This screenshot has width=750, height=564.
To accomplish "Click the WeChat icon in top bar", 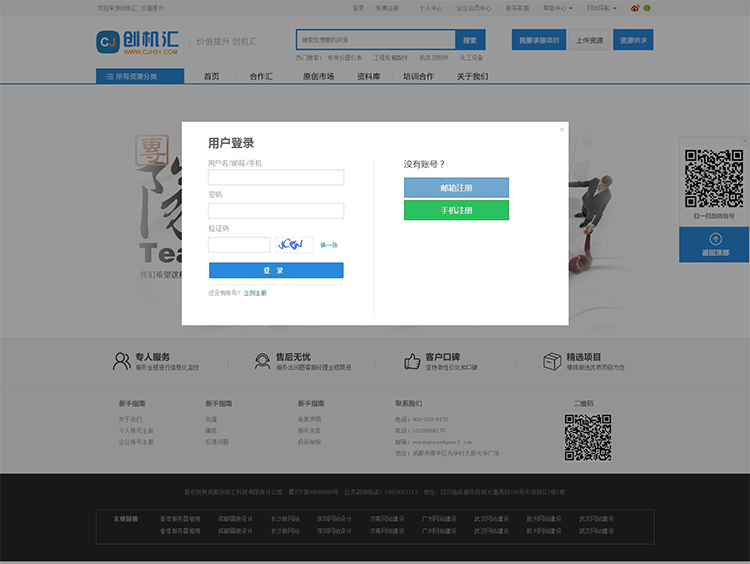I will 647,8.
